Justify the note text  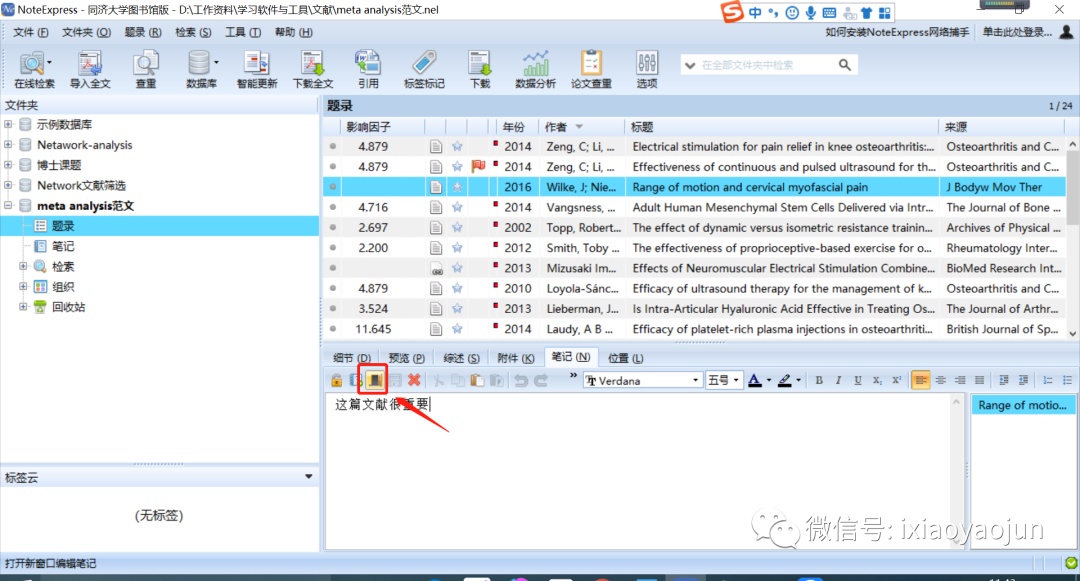[979, 380]
